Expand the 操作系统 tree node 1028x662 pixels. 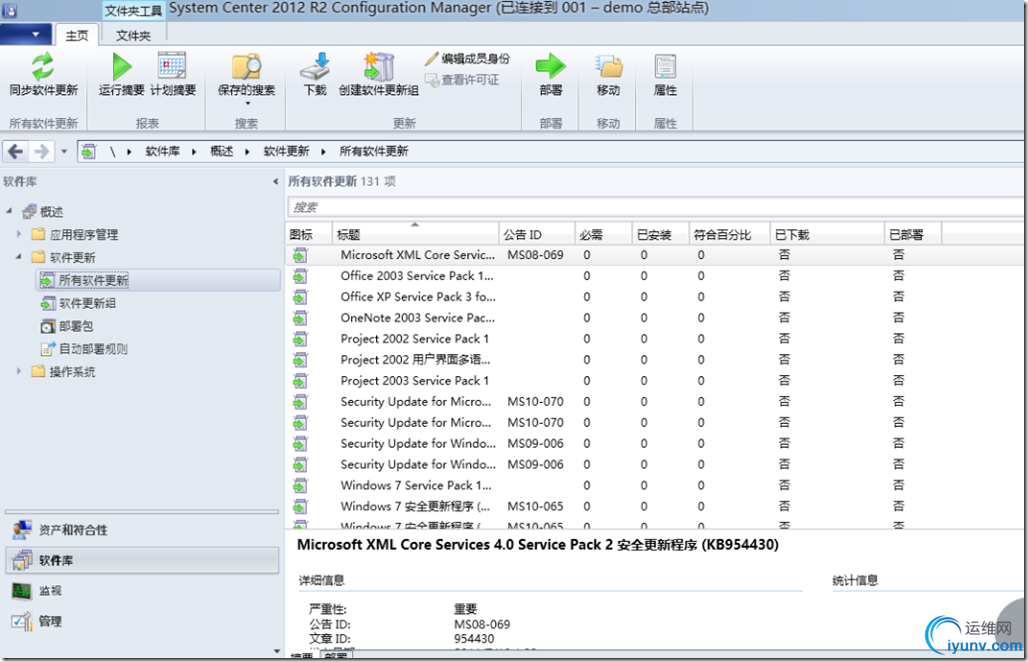tap(18, 371)
